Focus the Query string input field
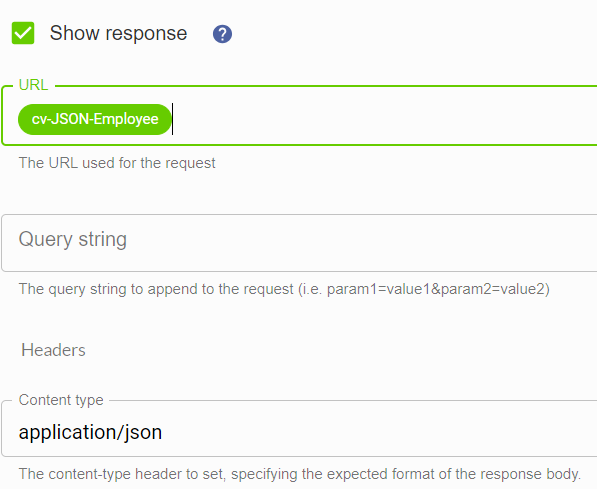This screenshot has height=489, width=597. coord(299,243)
